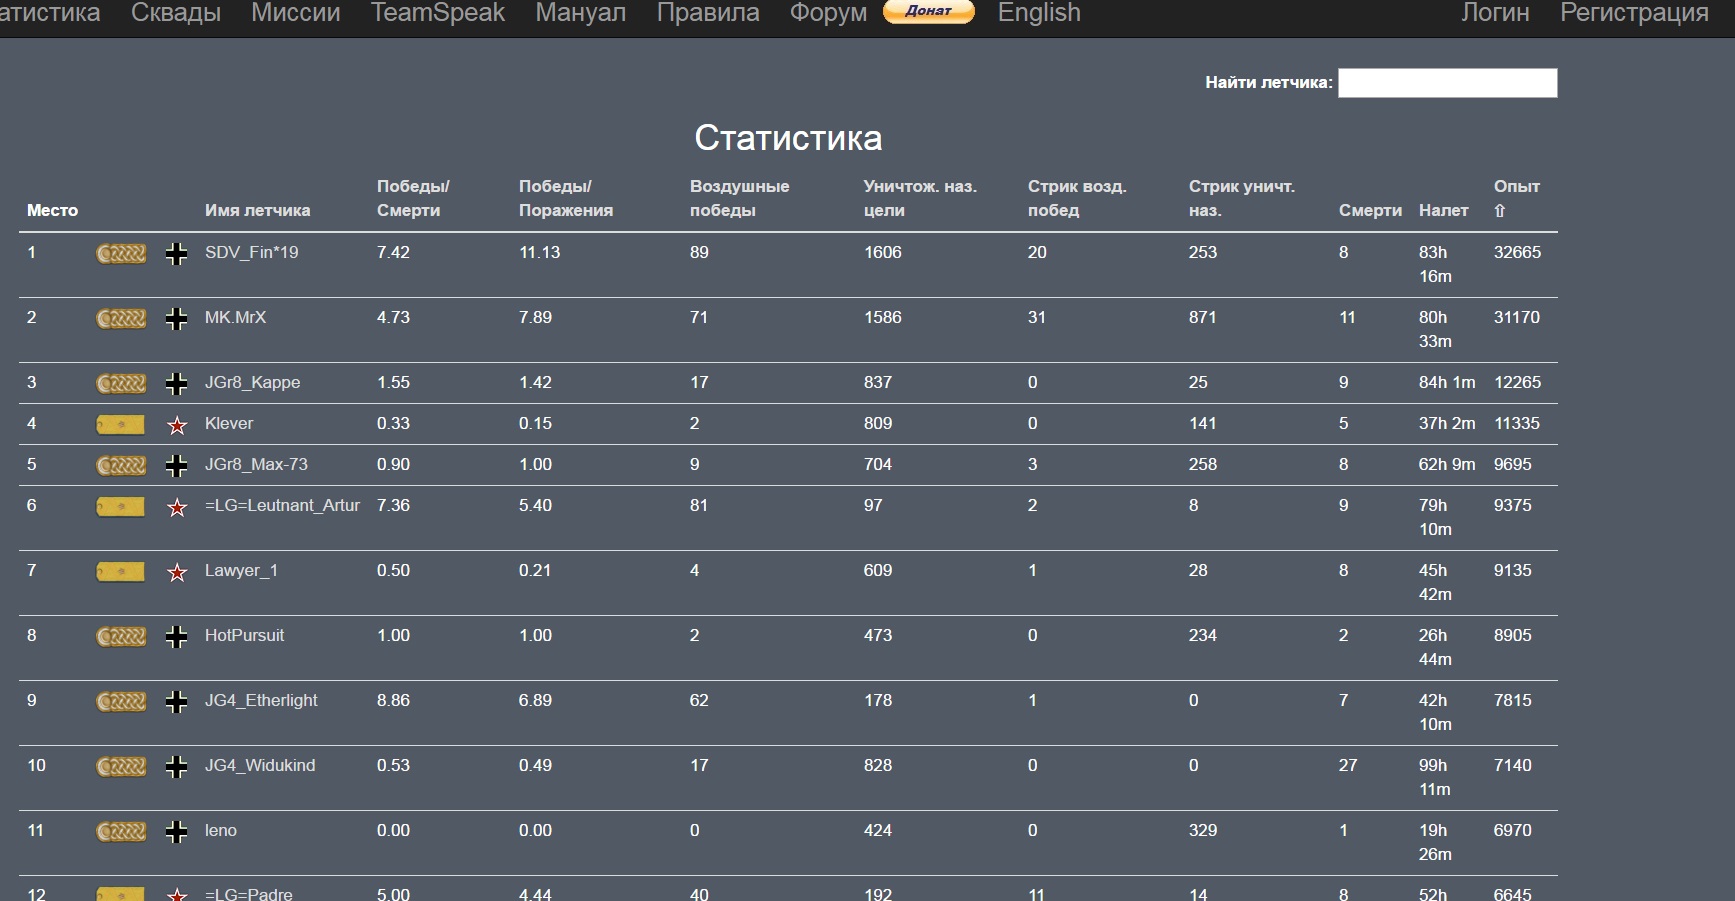Click the rank badge icon for JGr8_Kappe
The width and height of the screenshot is (1735, 901).
tap(121, 384)
